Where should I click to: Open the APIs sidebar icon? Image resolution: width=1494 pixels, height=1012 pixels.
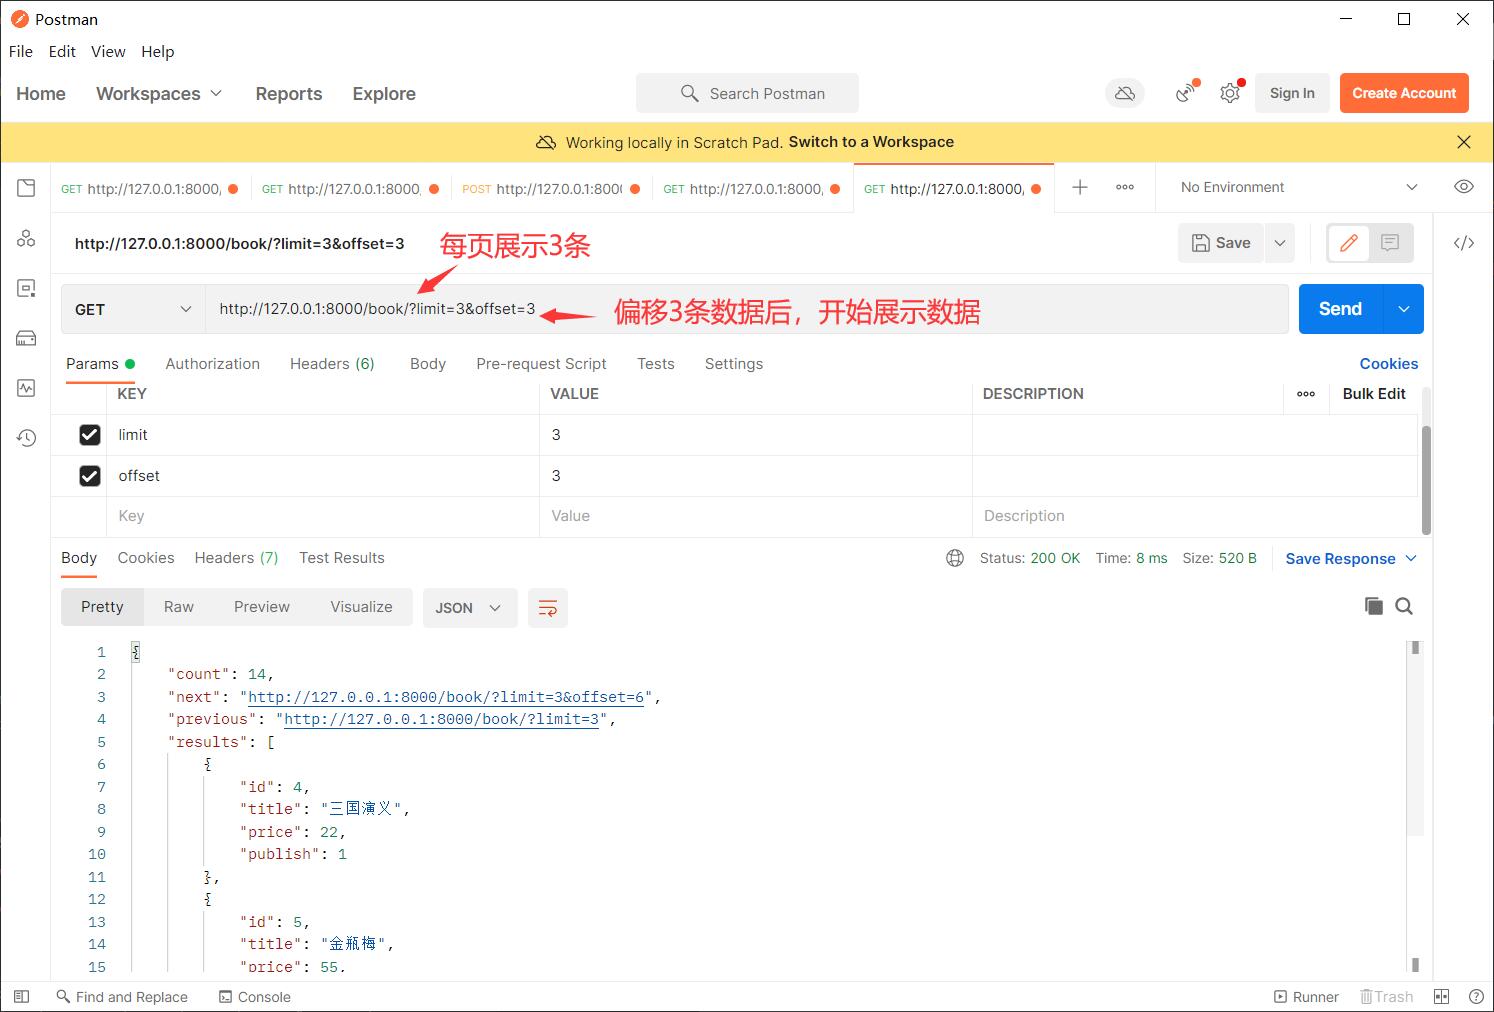(26, 238)
